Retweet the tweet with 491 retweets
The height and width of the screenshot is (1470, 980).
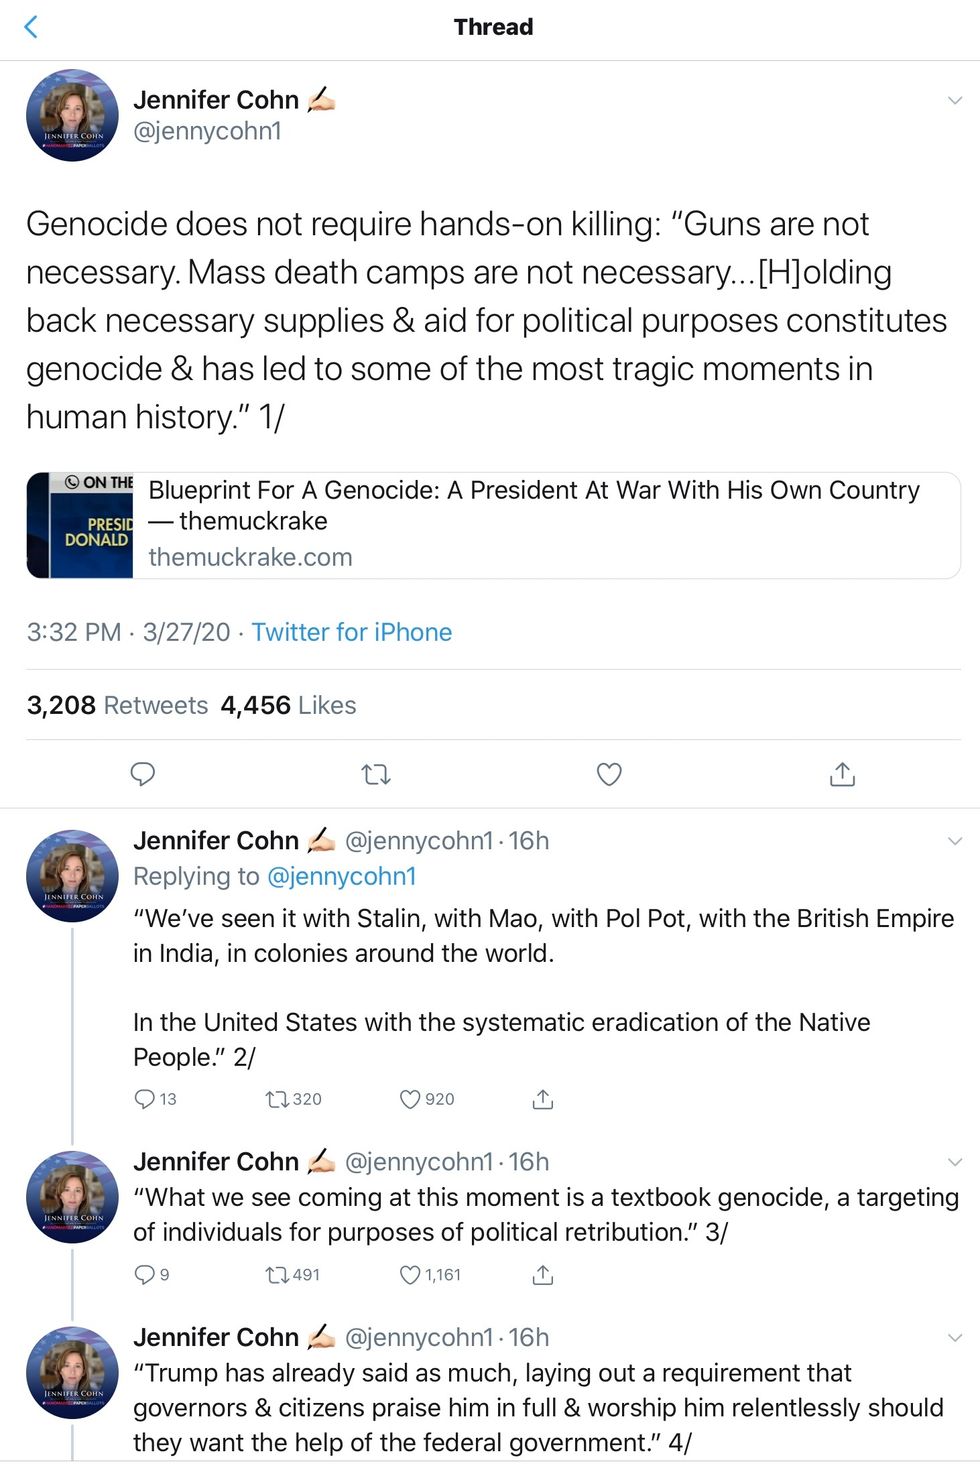[x=277, y=1275]
